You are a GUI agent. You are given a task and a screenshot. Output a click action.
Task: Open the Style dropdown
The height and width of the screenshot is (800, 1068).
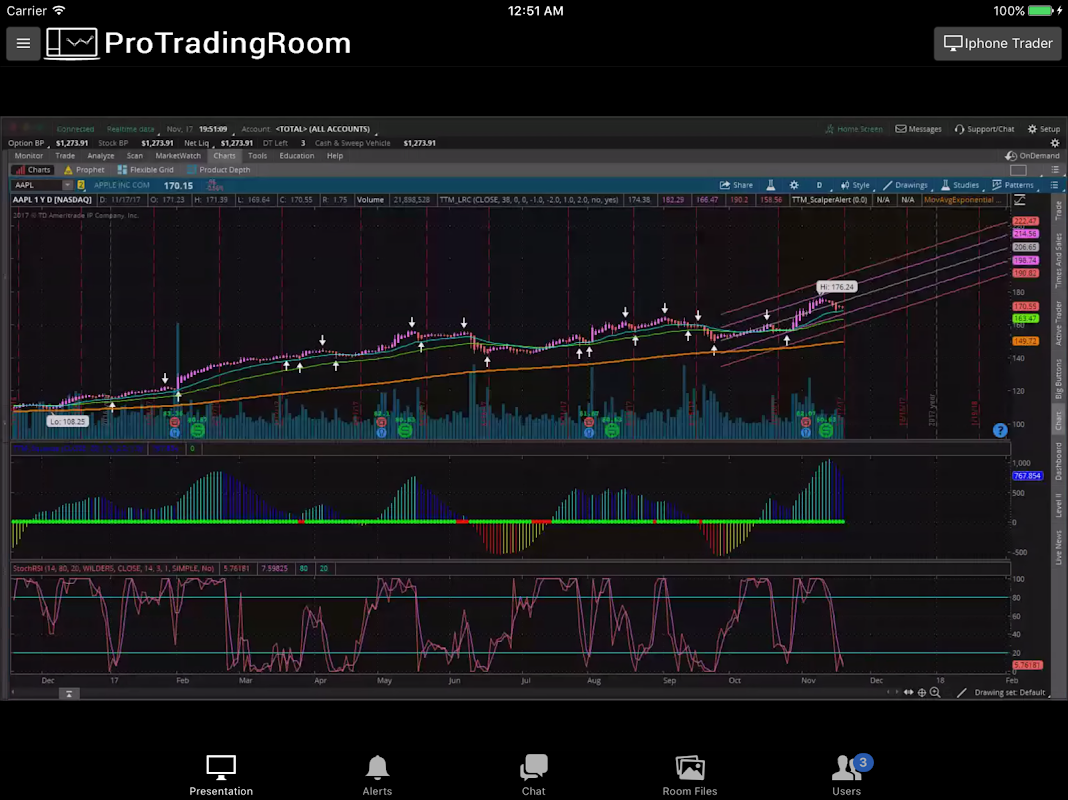(x=855, y=185)
